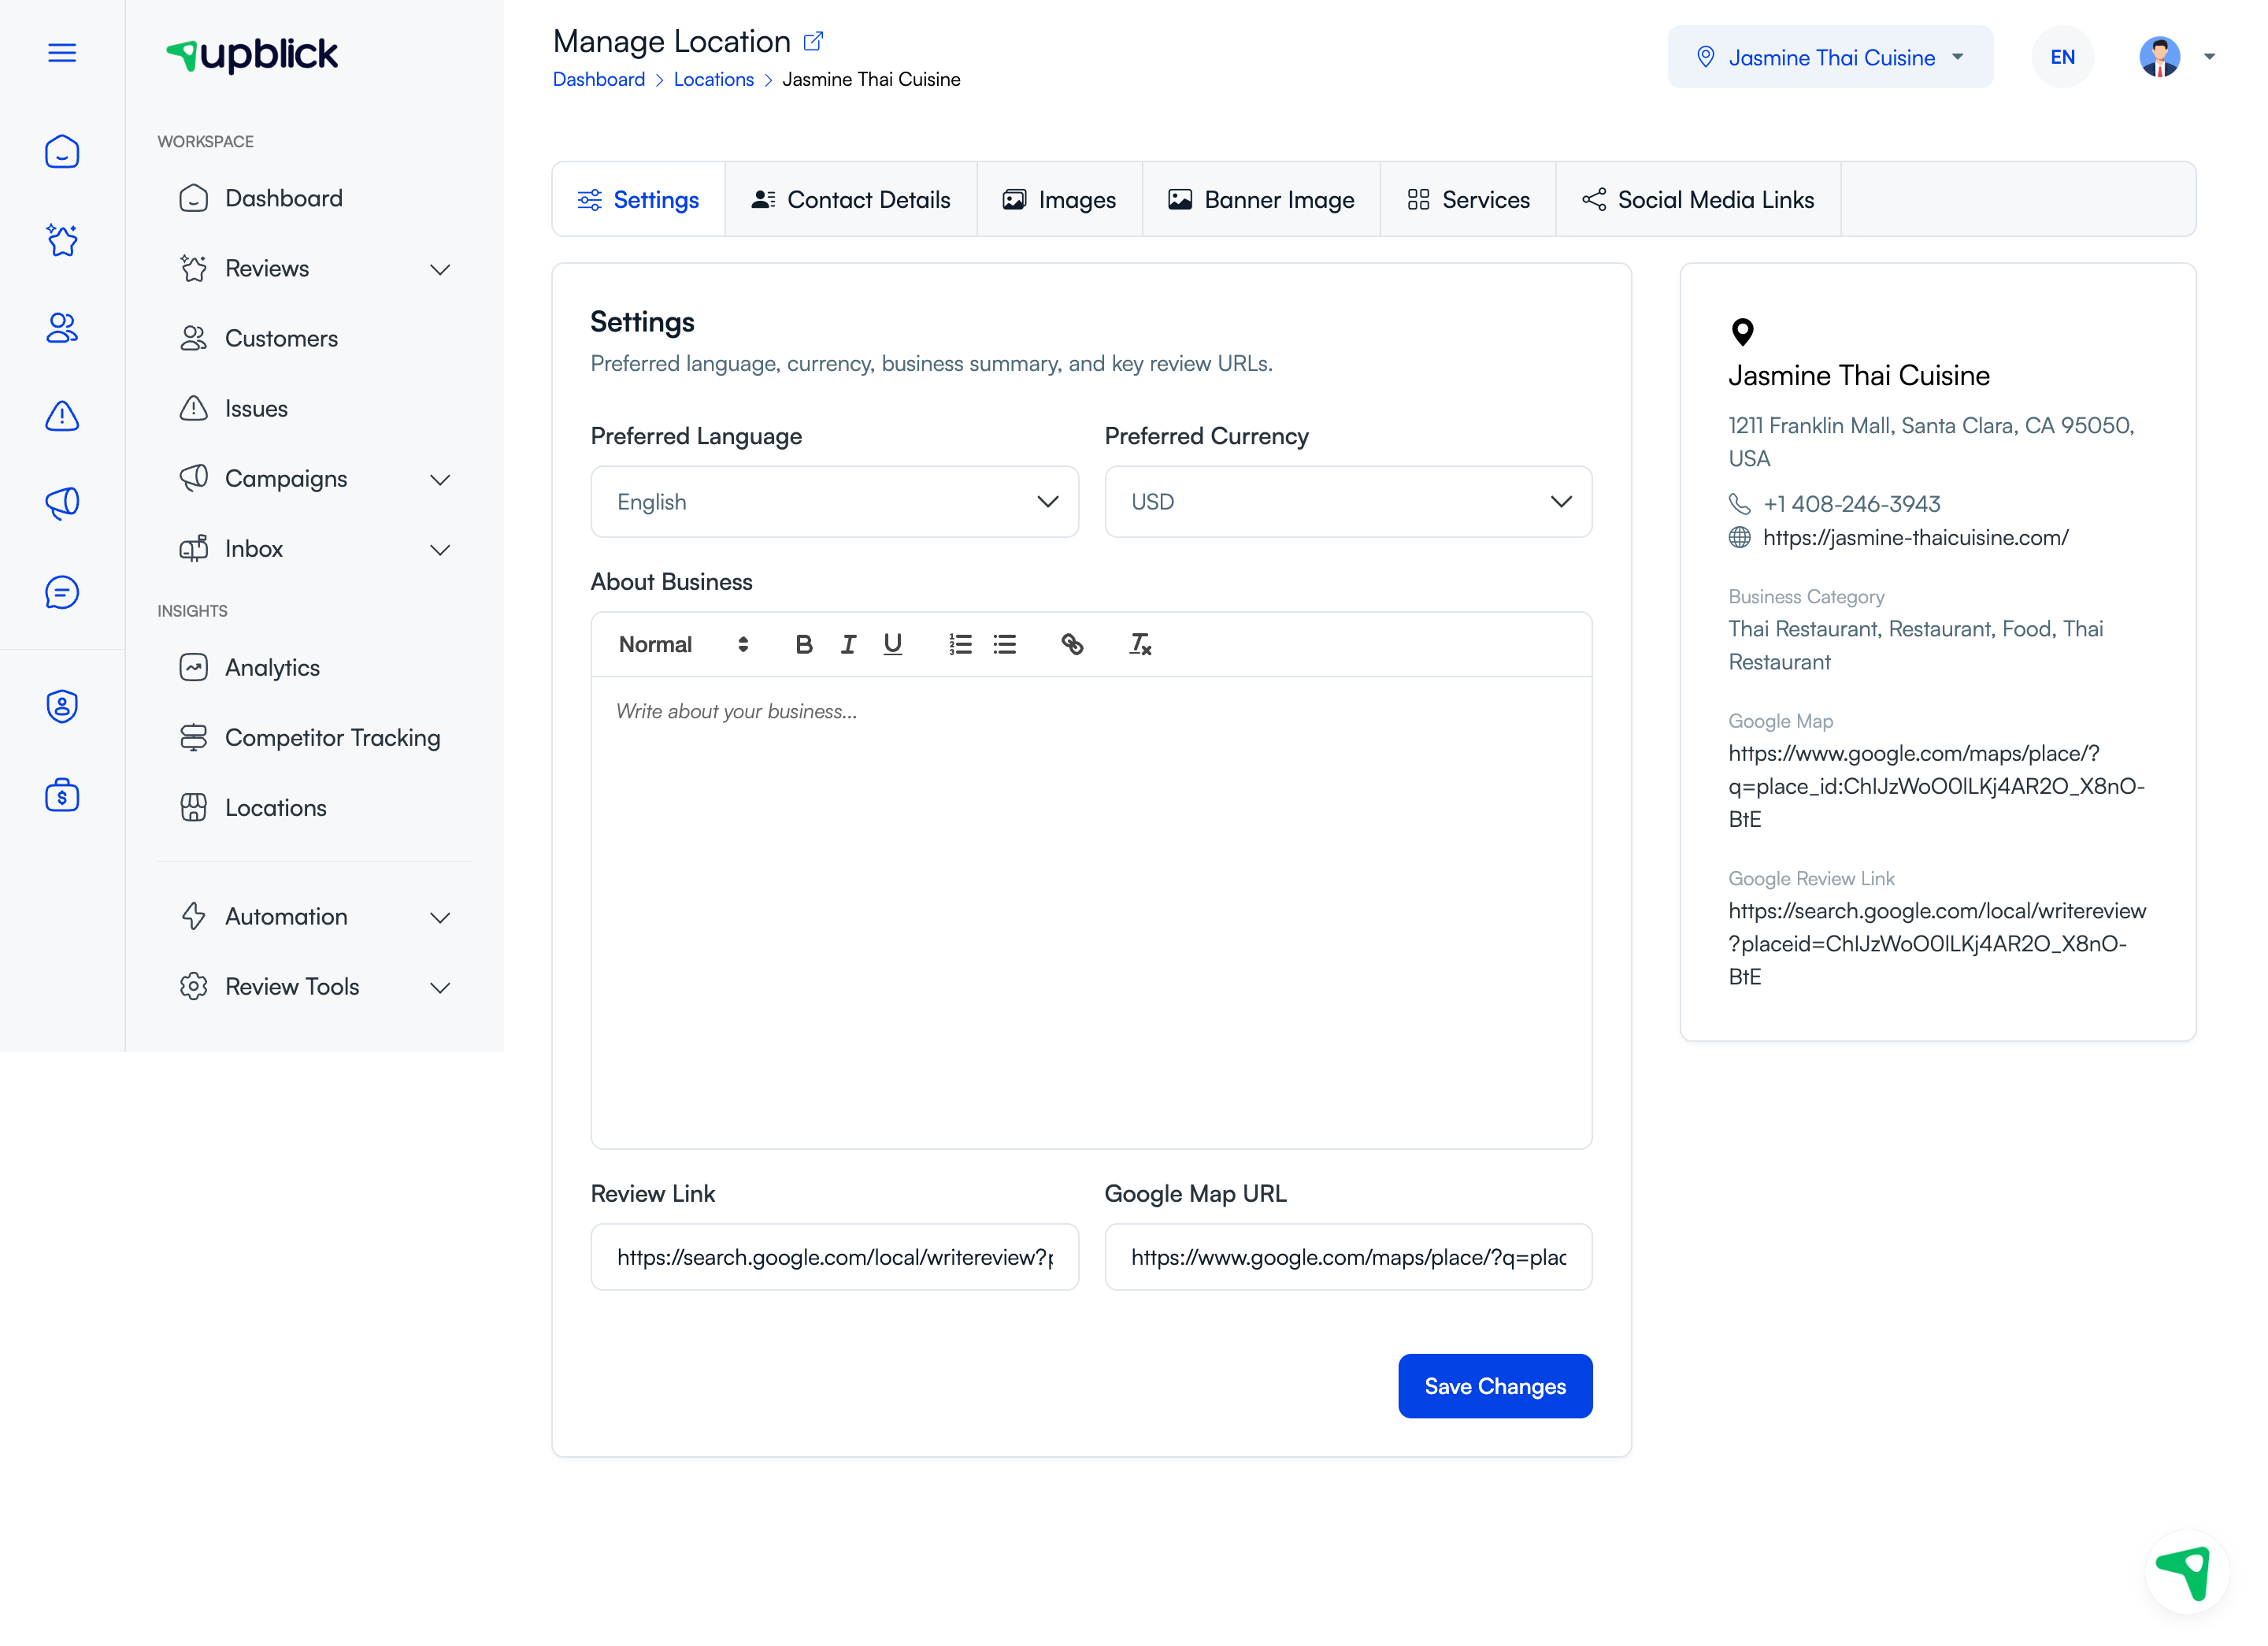This screenshot has height=1646, width=2268.
Task: Click the customers people icon in the narrow rail
Action: point(62,328)
